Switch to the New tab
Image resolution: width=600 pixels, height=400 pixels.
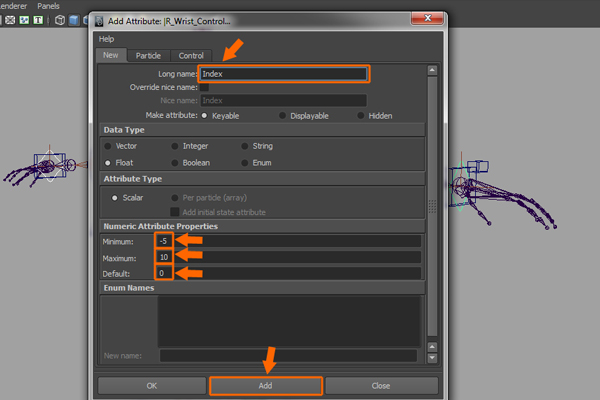111,55
